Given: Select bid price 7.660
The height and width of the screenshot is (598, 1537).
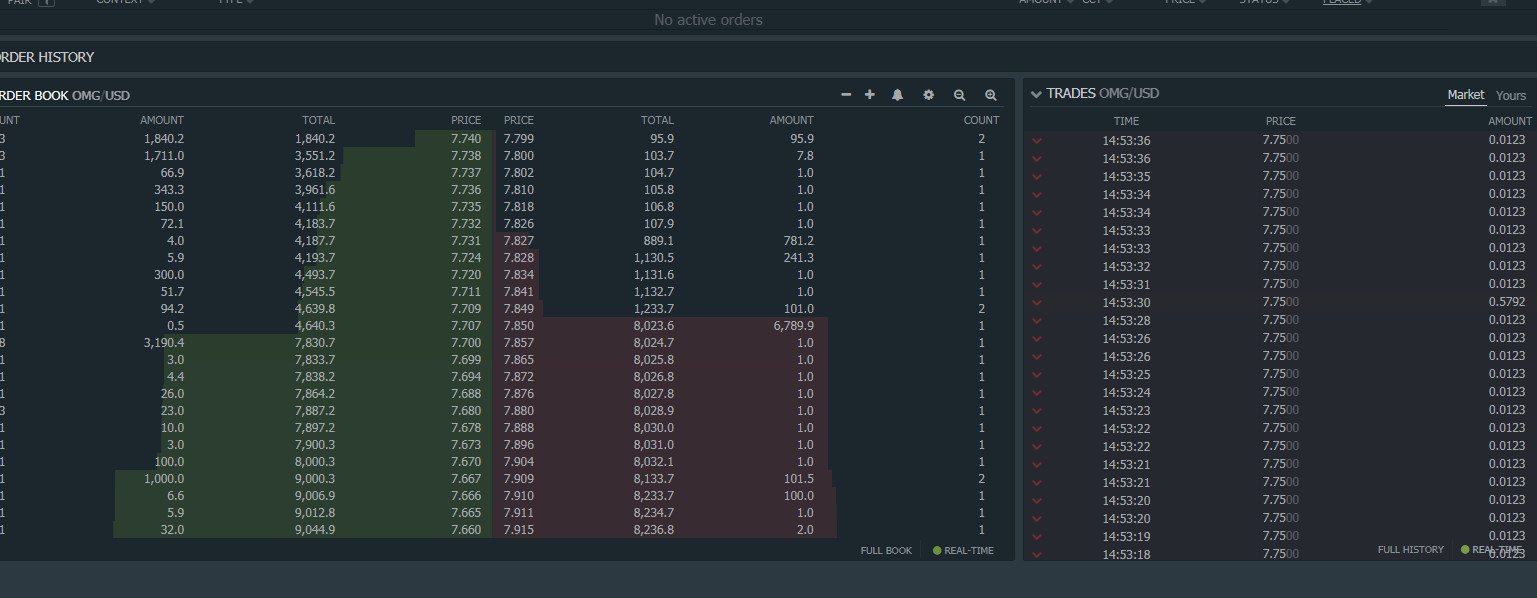Looking at the screenshot, I should (465, 530).
